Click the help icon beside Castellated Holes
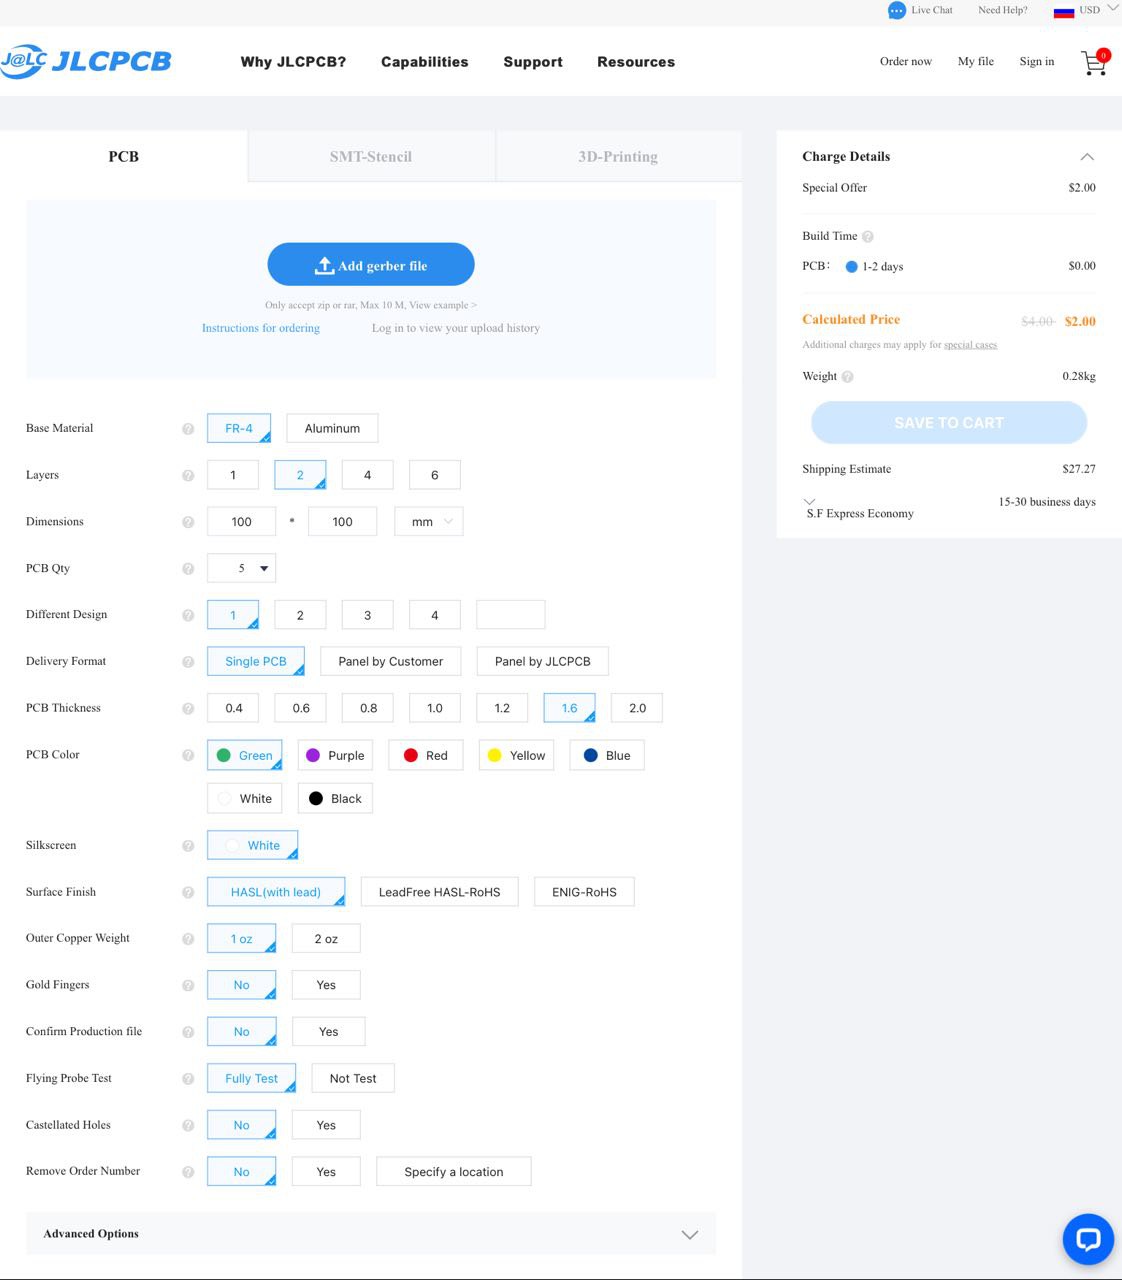 click(x=188, y=1126)
